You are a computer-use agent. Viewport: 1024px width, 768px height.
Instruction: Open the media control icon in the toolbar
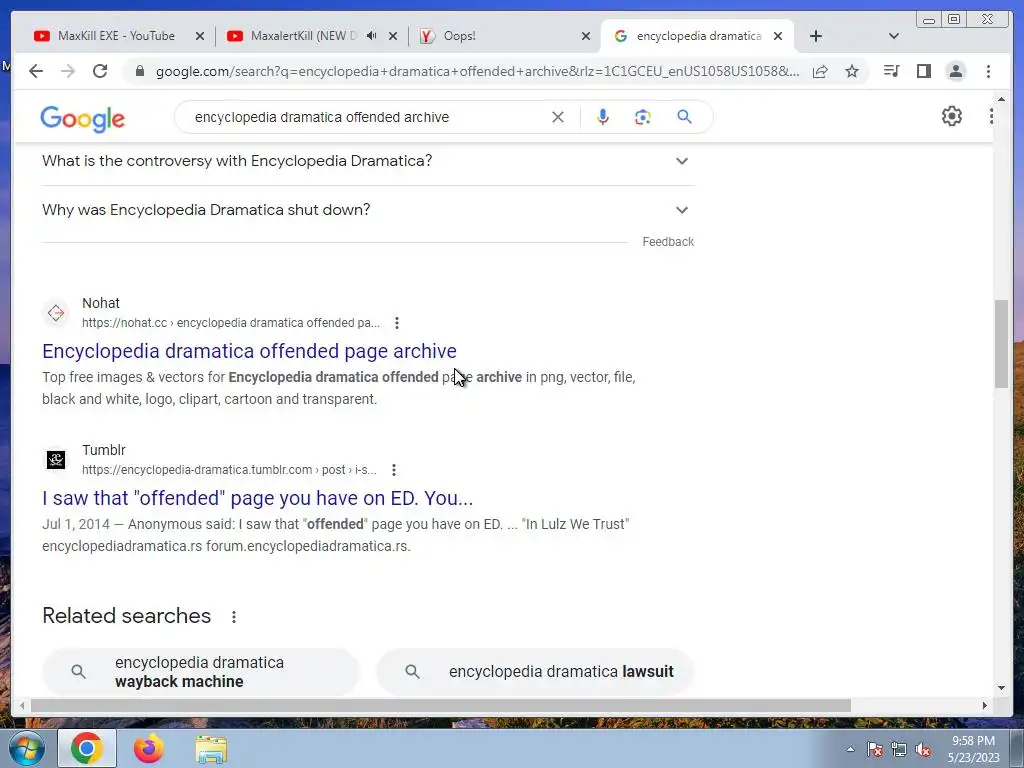click(x=891, y=71)
